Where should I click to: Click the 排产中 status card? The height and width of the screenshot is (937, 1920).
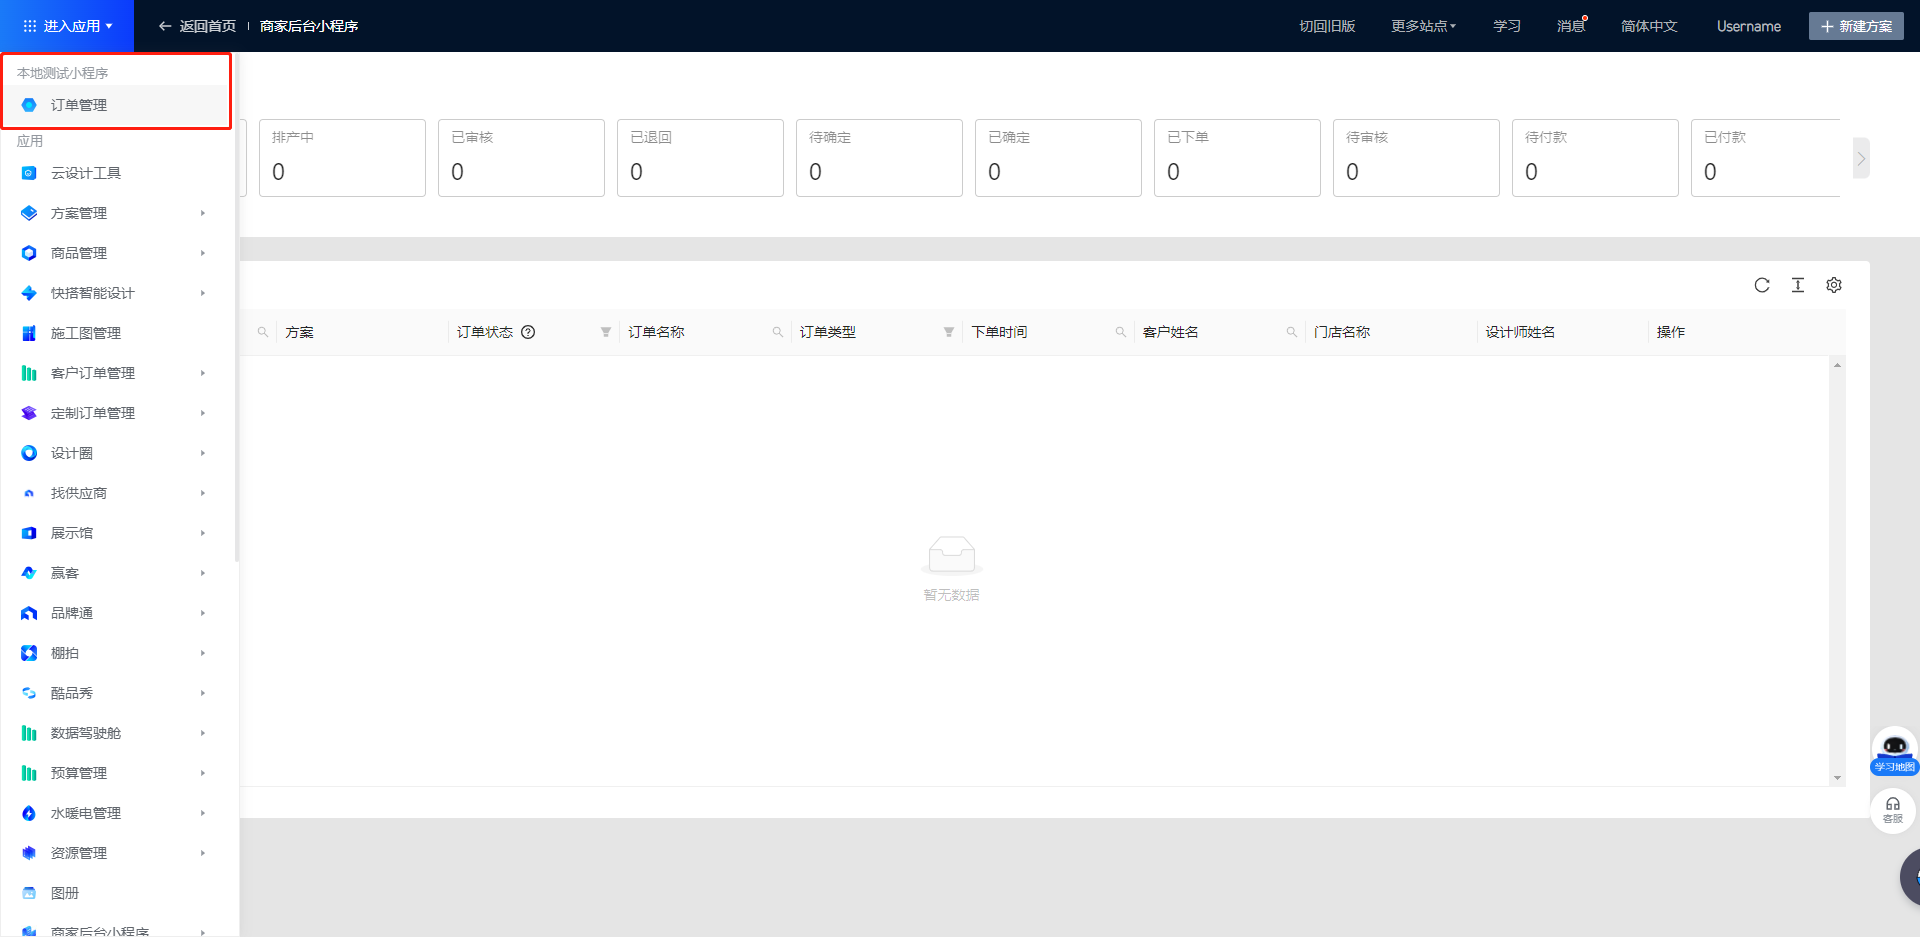coord(342,158)
